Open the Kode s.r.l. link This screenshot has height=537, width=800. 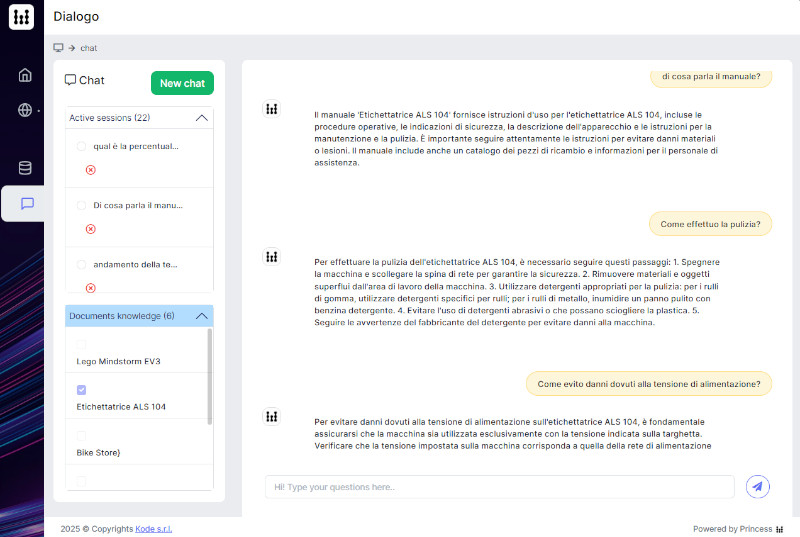pos(153,528)
